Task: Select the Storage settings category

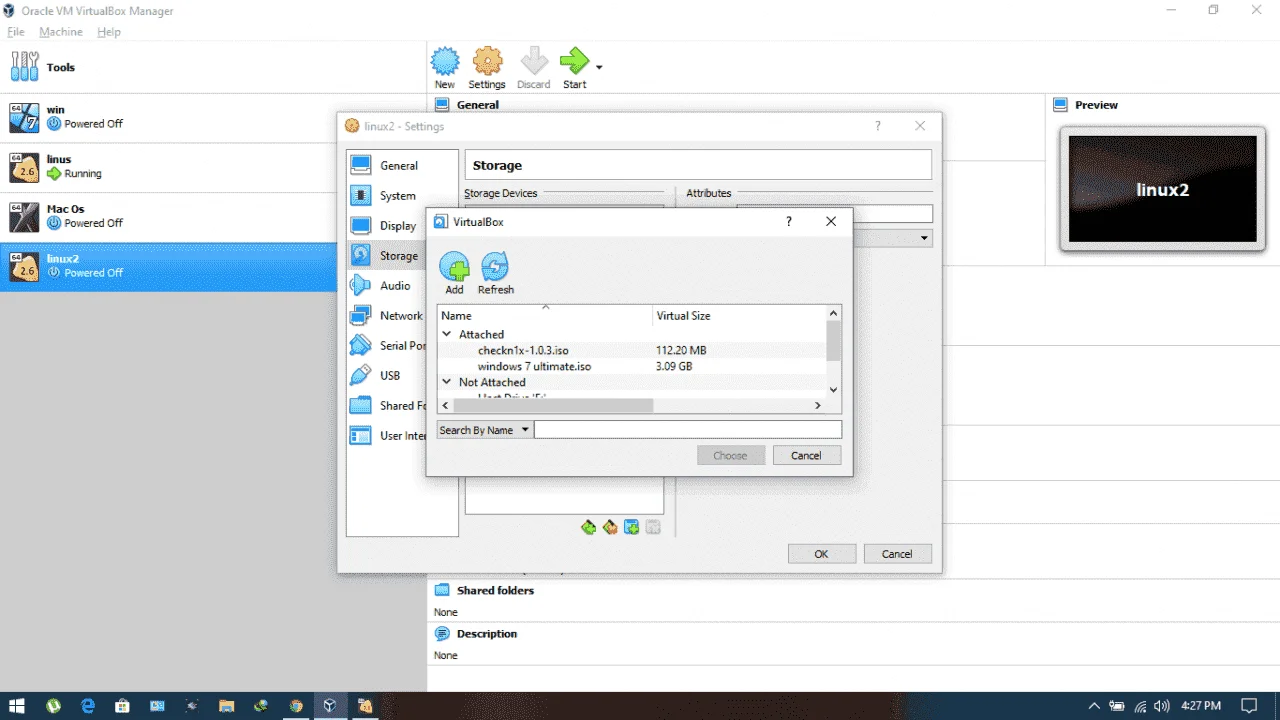Action: (386, 256)
